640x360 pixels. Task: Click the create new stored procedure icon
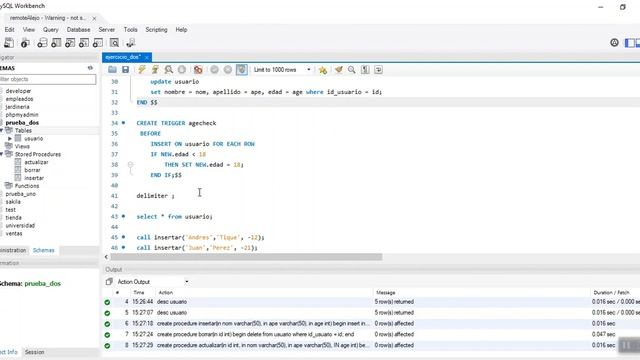pyautogui.click(x=84, y=43)
